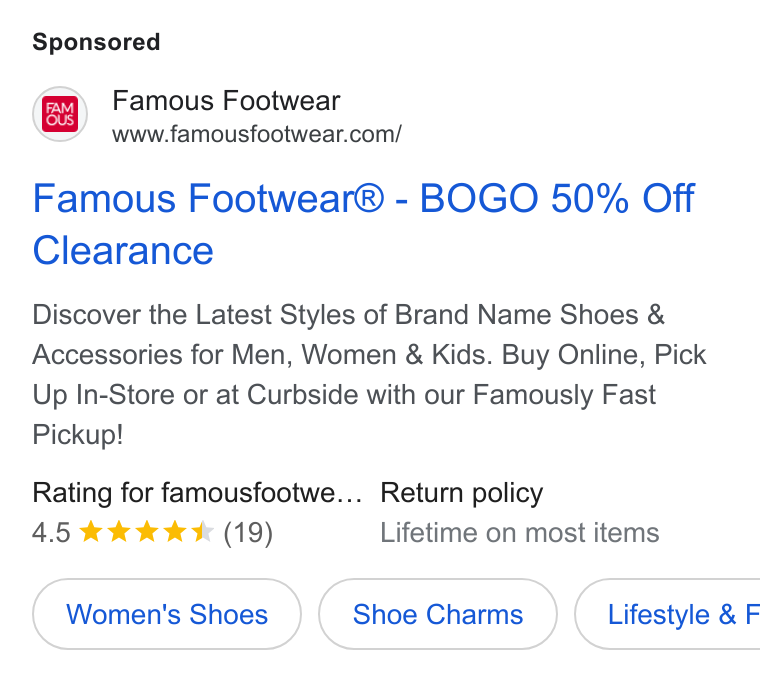The width and height of the screenshot is (760, 682).
Task: Open the Women's Shoes sitelink chip
Action: 167,614
